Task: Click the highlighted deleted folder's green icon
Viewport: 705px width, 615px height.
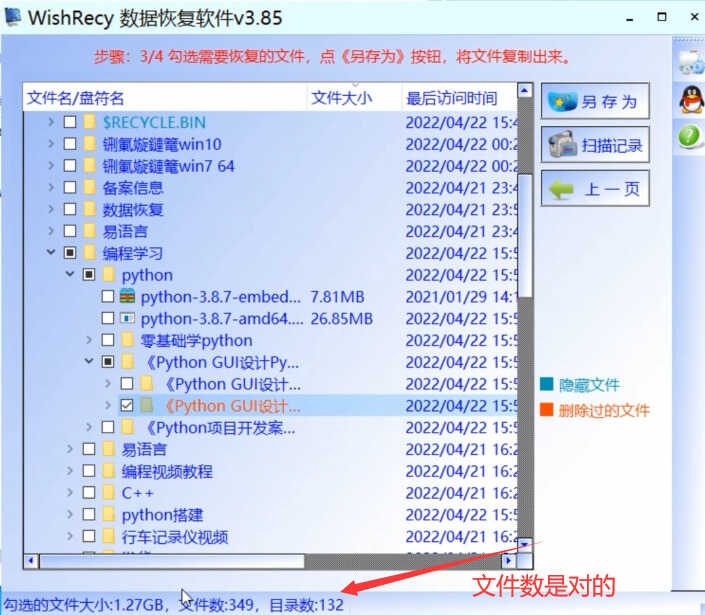Action: click(146, 405)
